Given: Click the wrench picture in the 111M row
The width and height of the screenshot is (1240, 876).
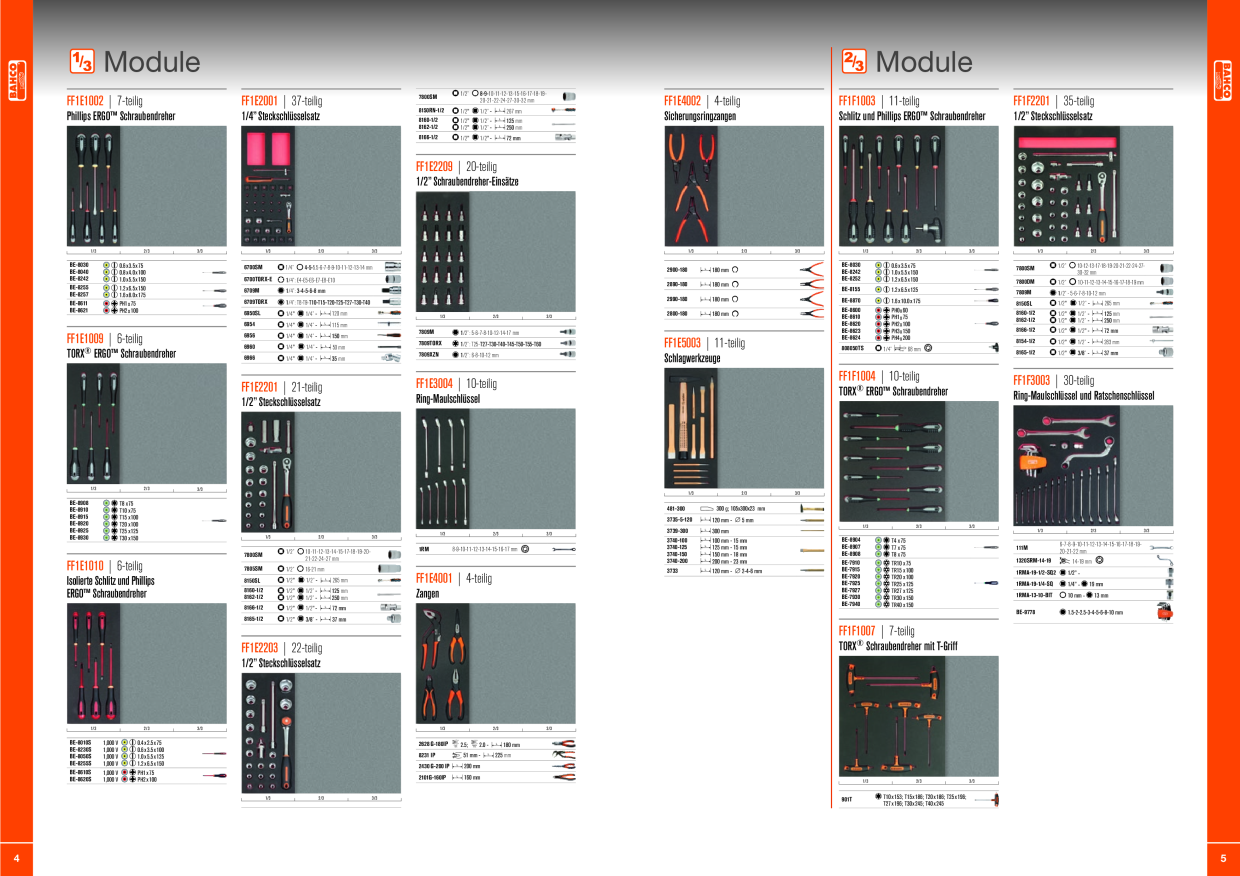Looking at the screenshot, I should click(1162, 548).
